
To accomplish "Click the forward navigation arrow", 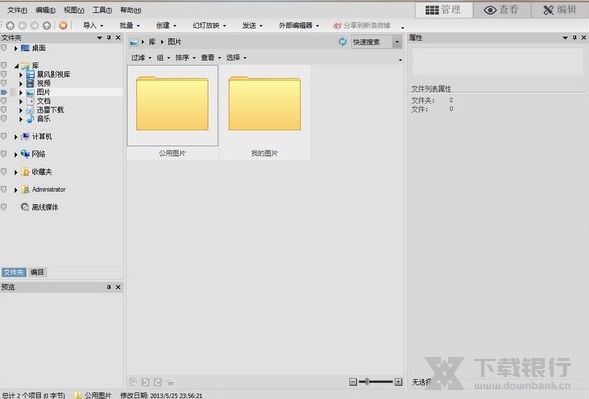I will [35, 26].
